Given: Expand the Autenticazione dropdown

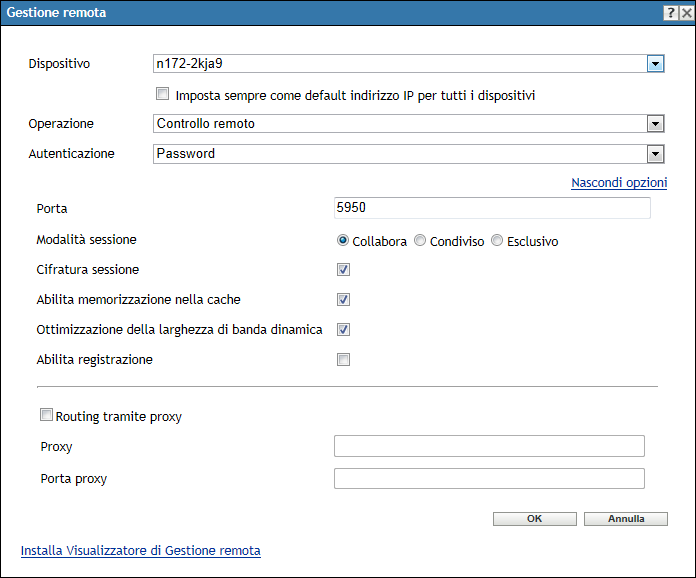Looking at the screenshot, I should pos(656,154).
